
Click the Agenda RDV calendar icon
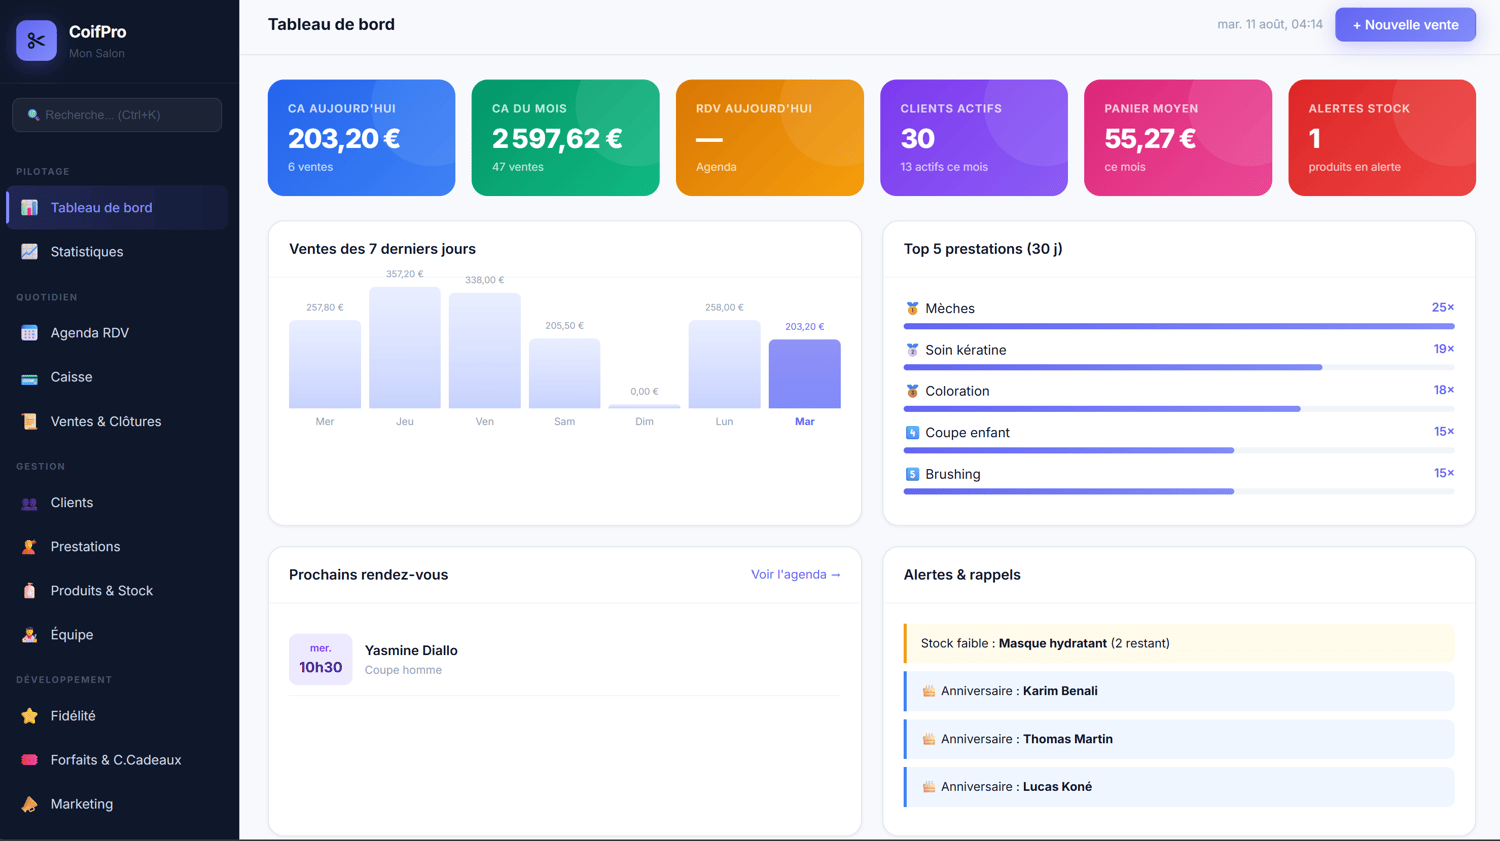(x=29, y=333)
